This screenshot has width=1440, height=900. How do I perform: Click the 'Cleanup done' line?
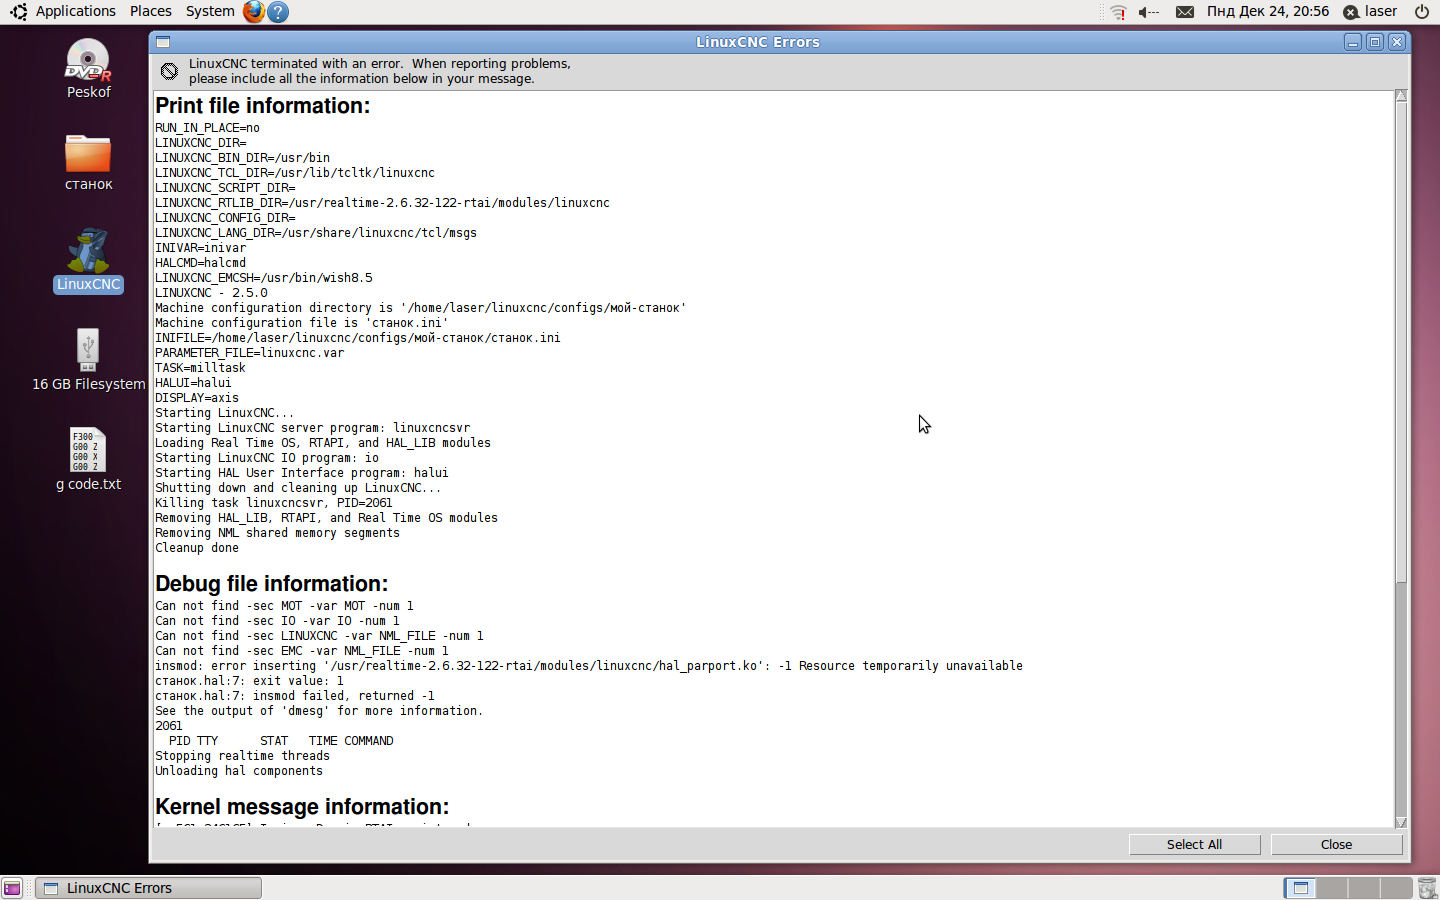197,548
